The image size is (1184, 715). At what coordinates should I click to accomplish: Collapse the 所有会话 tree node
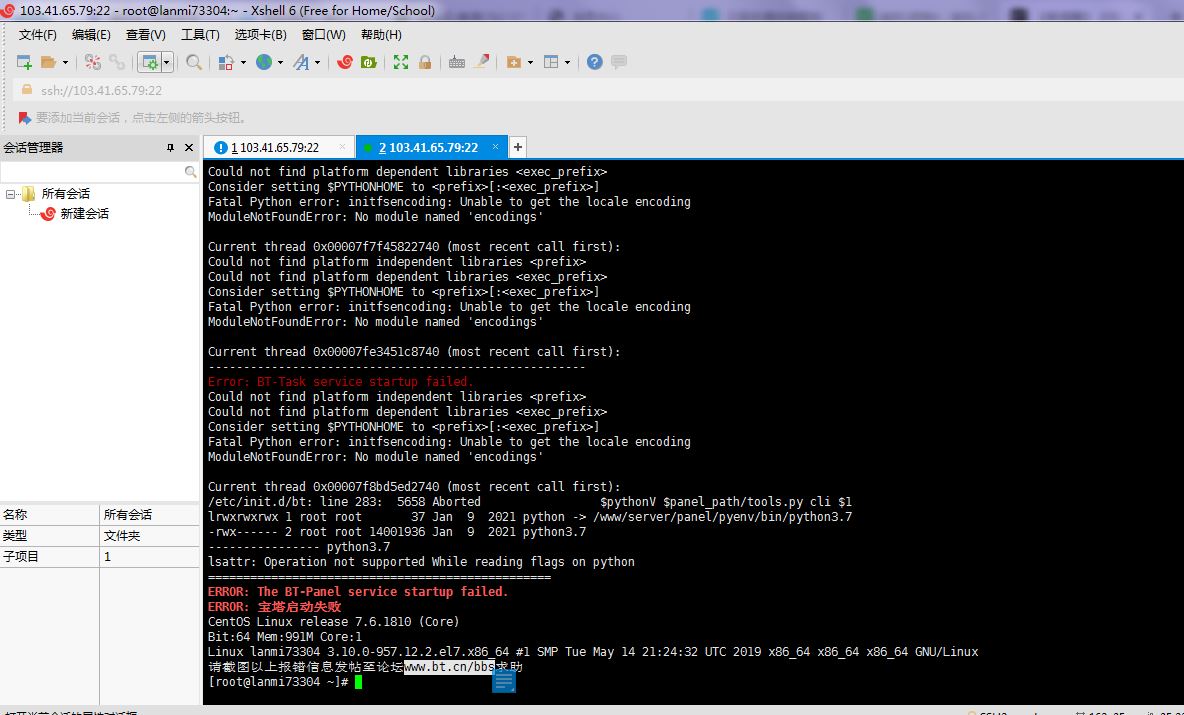pyautogui.click(x=11, y=194)
